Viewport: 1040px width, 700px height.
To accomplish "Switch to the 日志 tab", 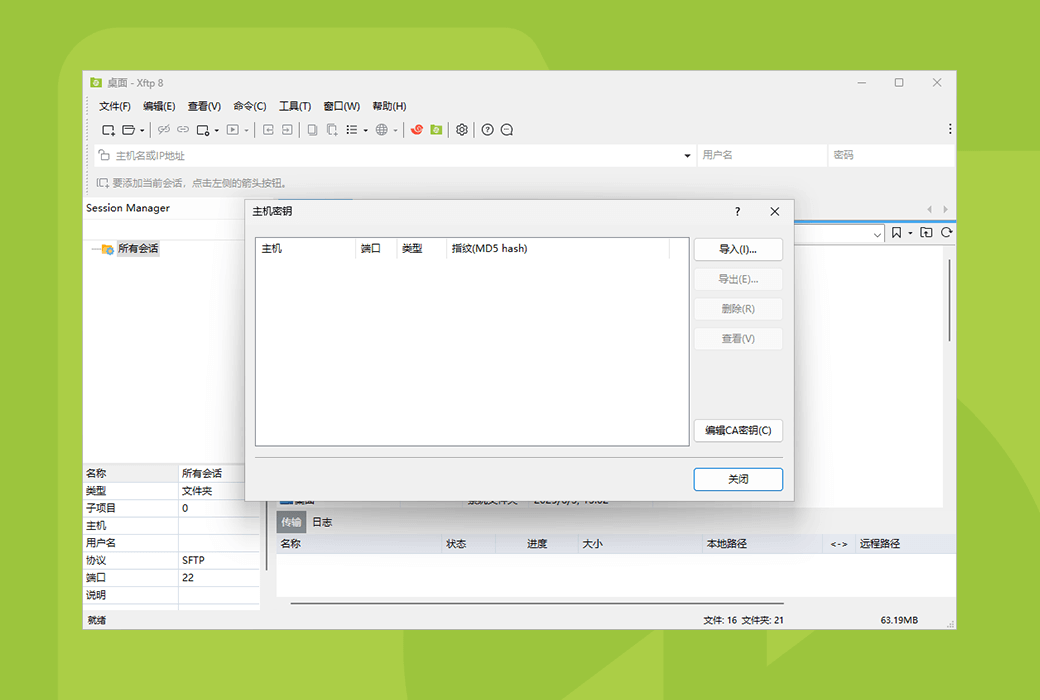I will (x=322, y=523).
